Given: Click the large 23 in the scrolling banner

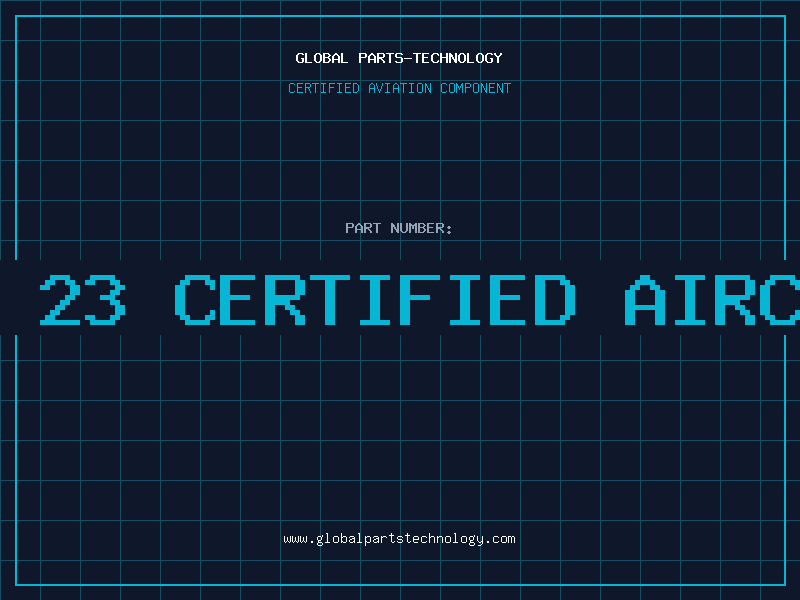Looking at the screenshot, I should 83,299.
